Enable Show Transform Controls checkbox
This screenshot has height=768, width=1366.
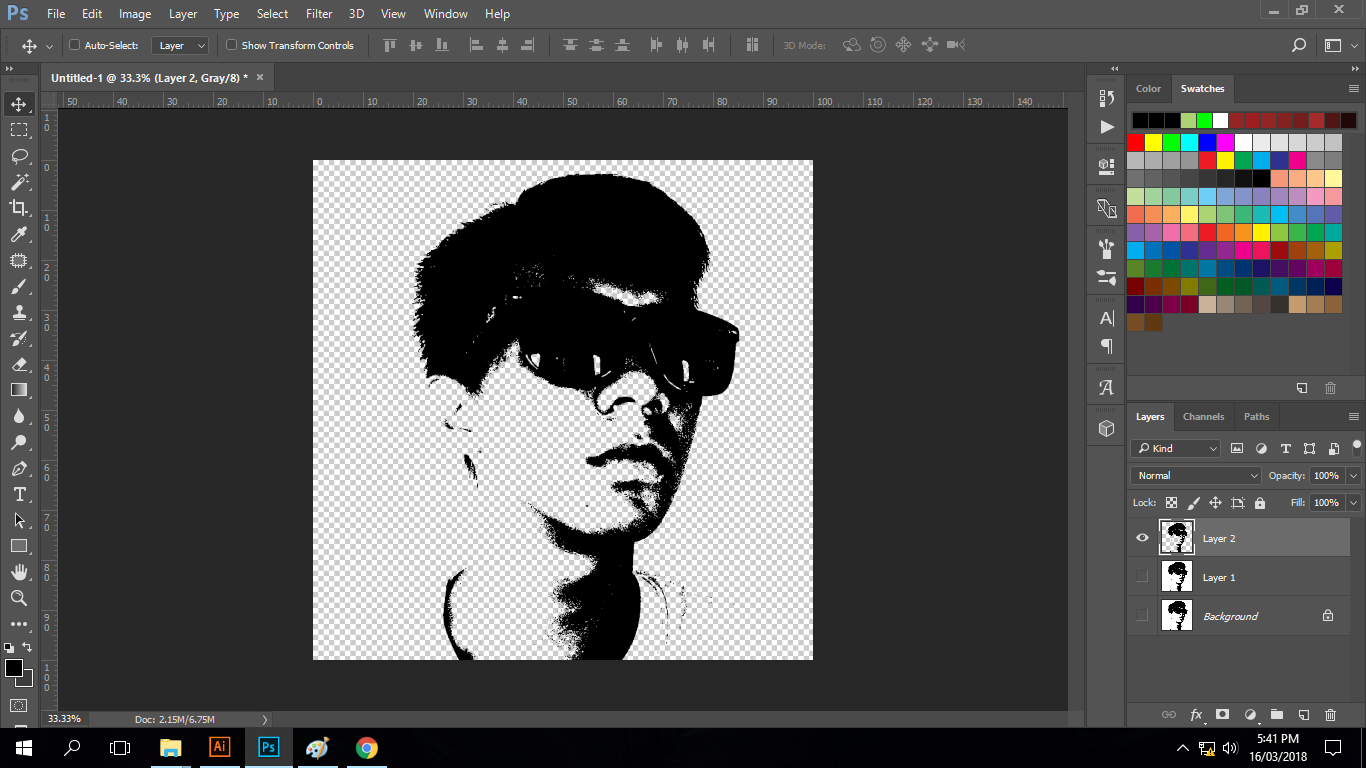pyautogui.click(x=232, y=45)
